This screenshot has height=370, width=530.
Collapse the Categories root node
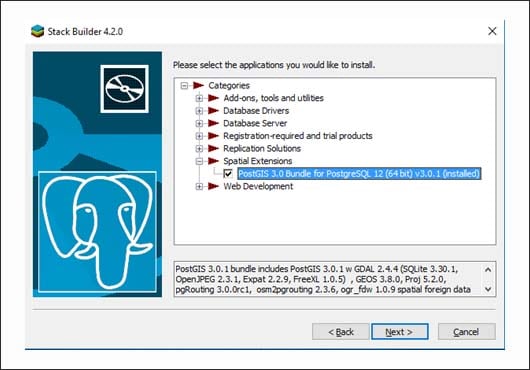point(184,85)
